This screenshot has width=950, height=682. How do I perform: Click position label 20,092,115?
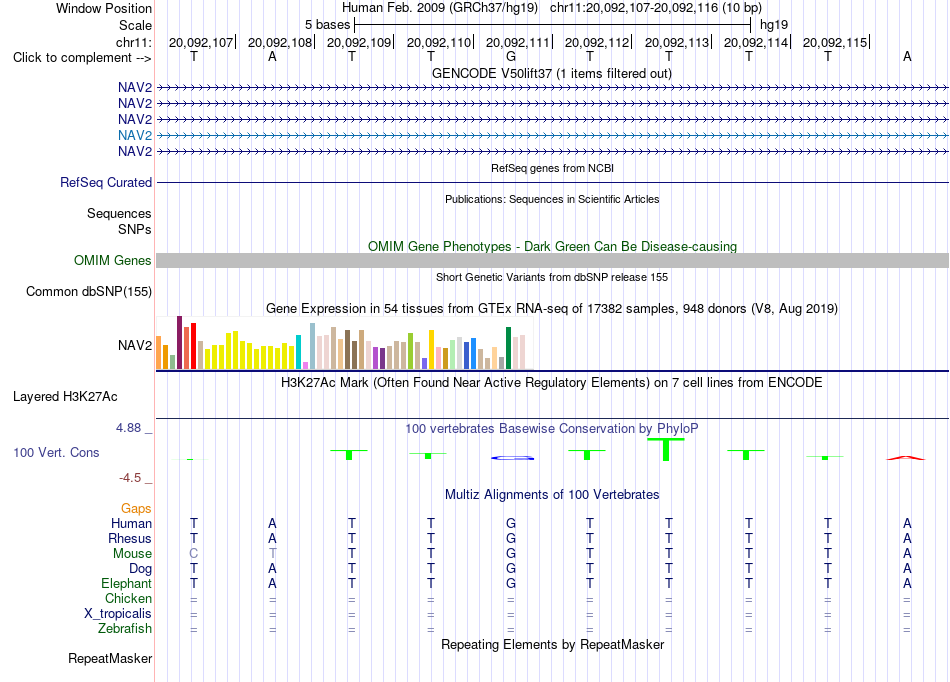[835, 42]
